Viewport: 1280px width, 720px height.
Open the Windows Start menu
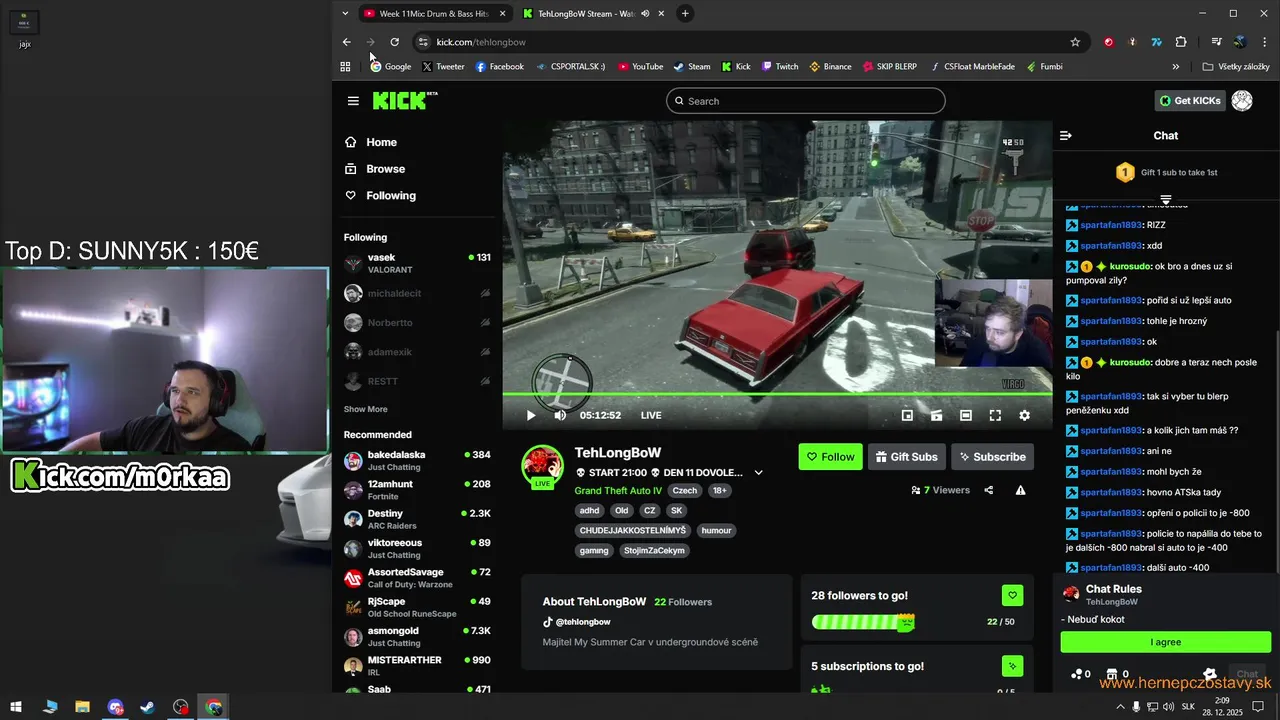coord(16,707)
